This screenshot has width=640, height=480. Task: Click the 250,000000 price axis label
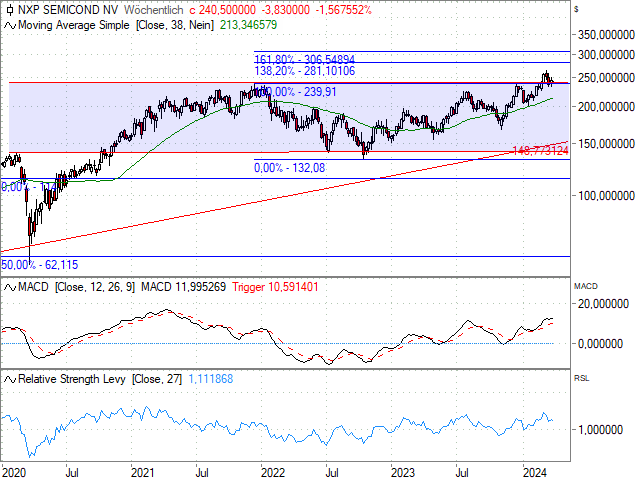point(607,78)
